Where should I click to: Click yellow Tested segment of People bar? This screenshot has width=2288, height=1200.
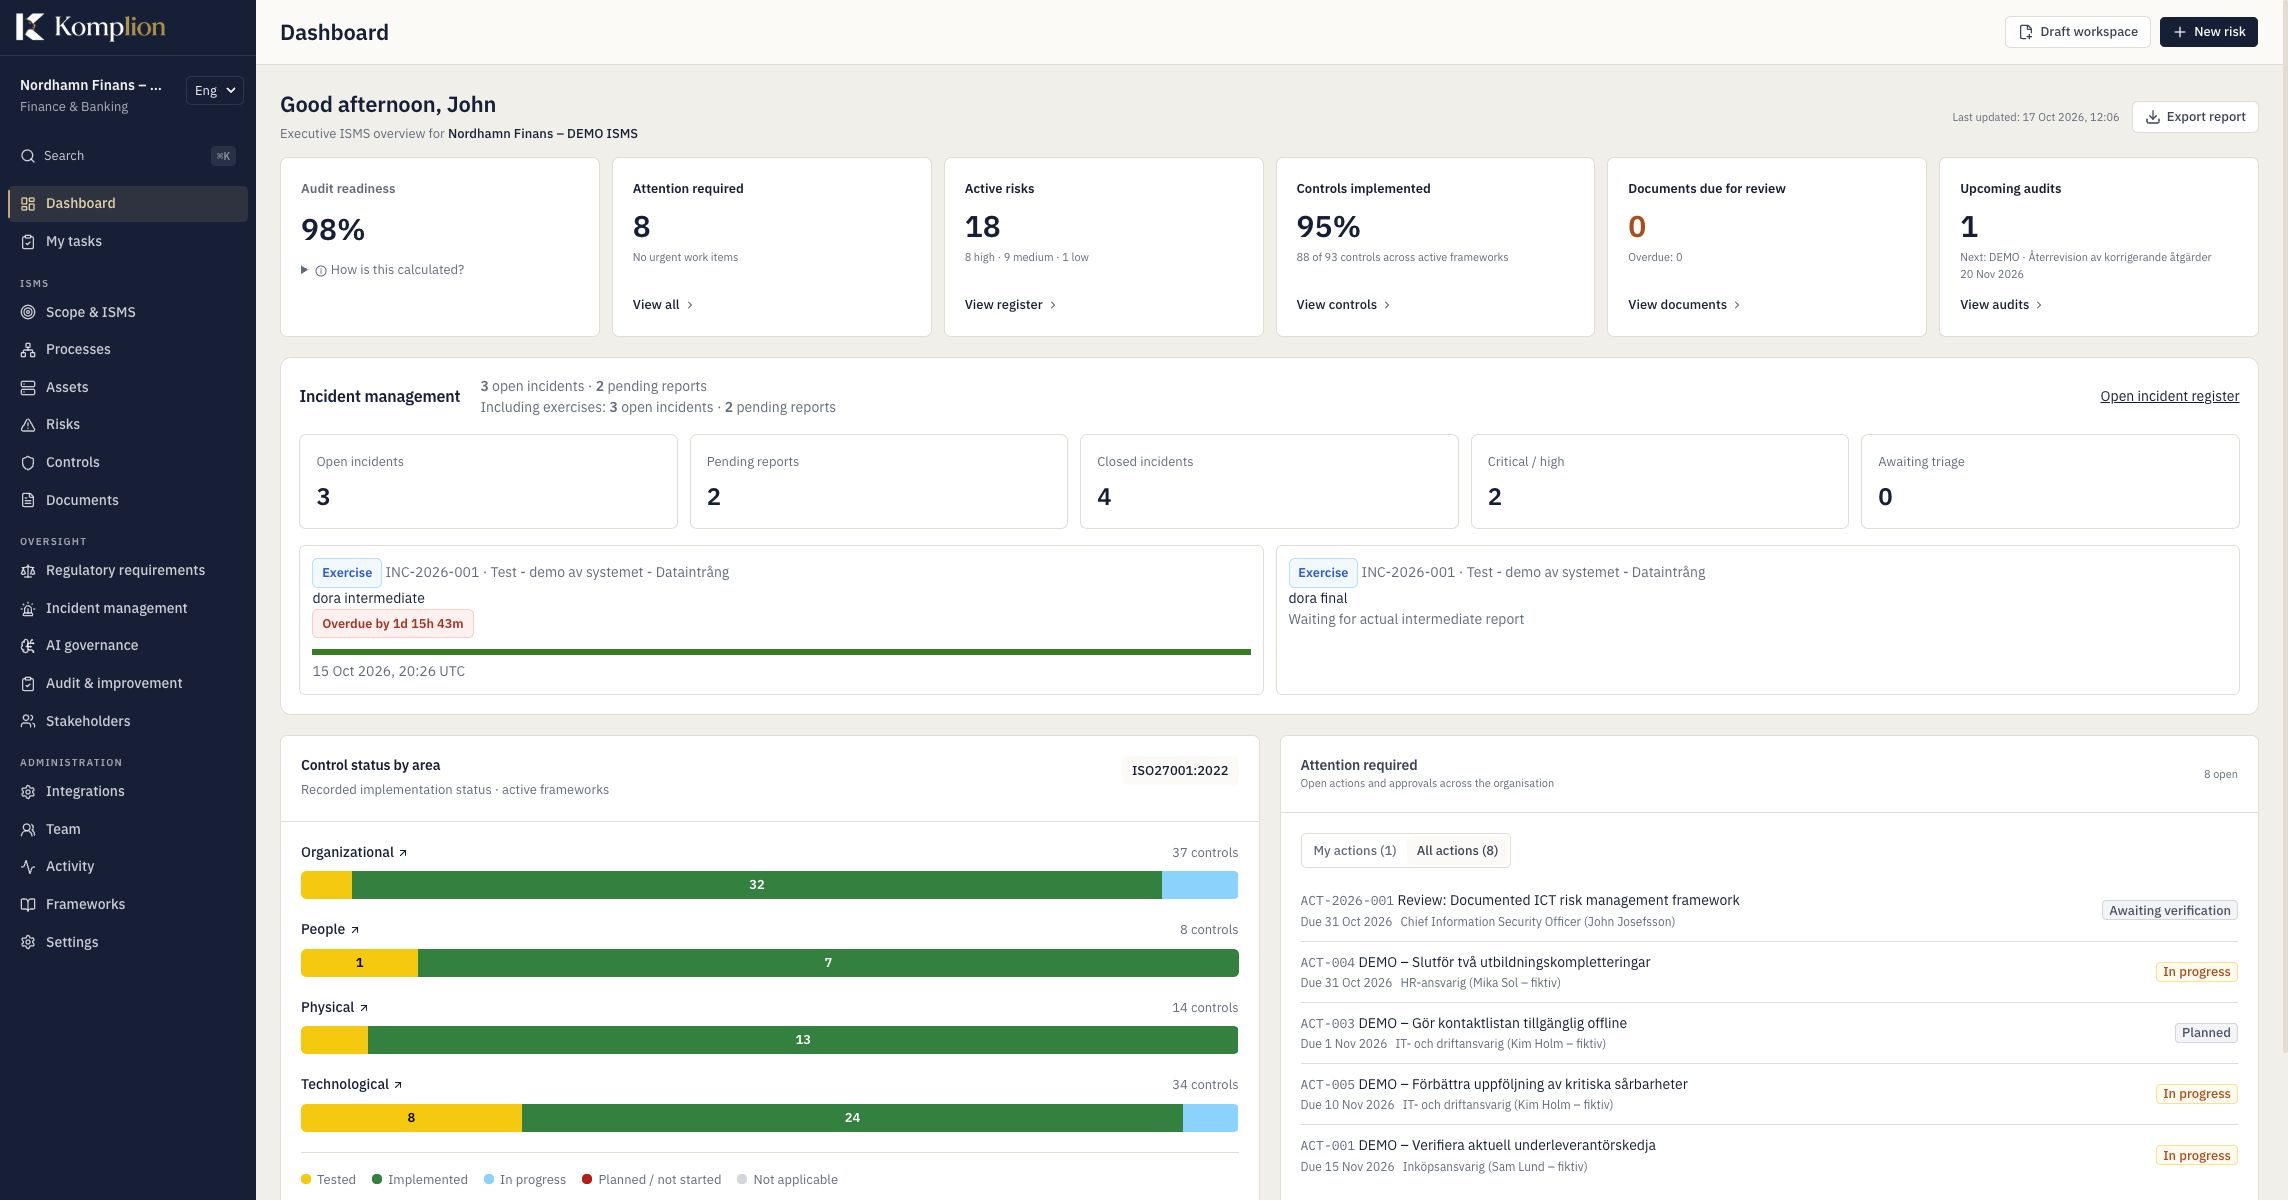(x=359, y=963)
